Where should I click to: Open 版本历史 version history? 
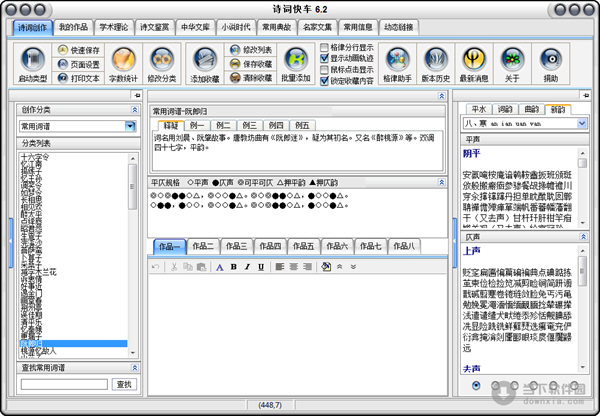435,63
